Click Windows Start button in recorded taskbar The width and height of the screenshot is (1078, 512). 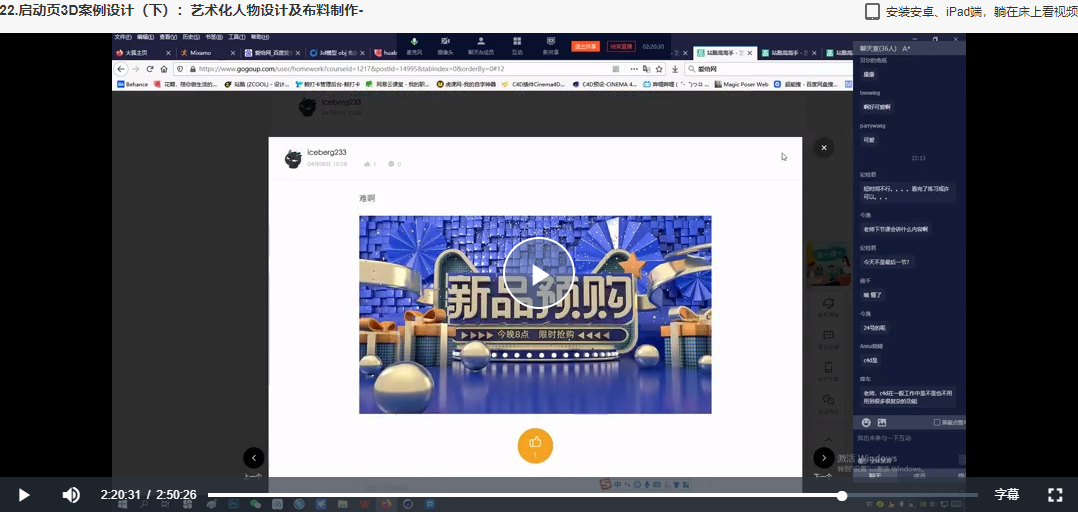point(122,504)
